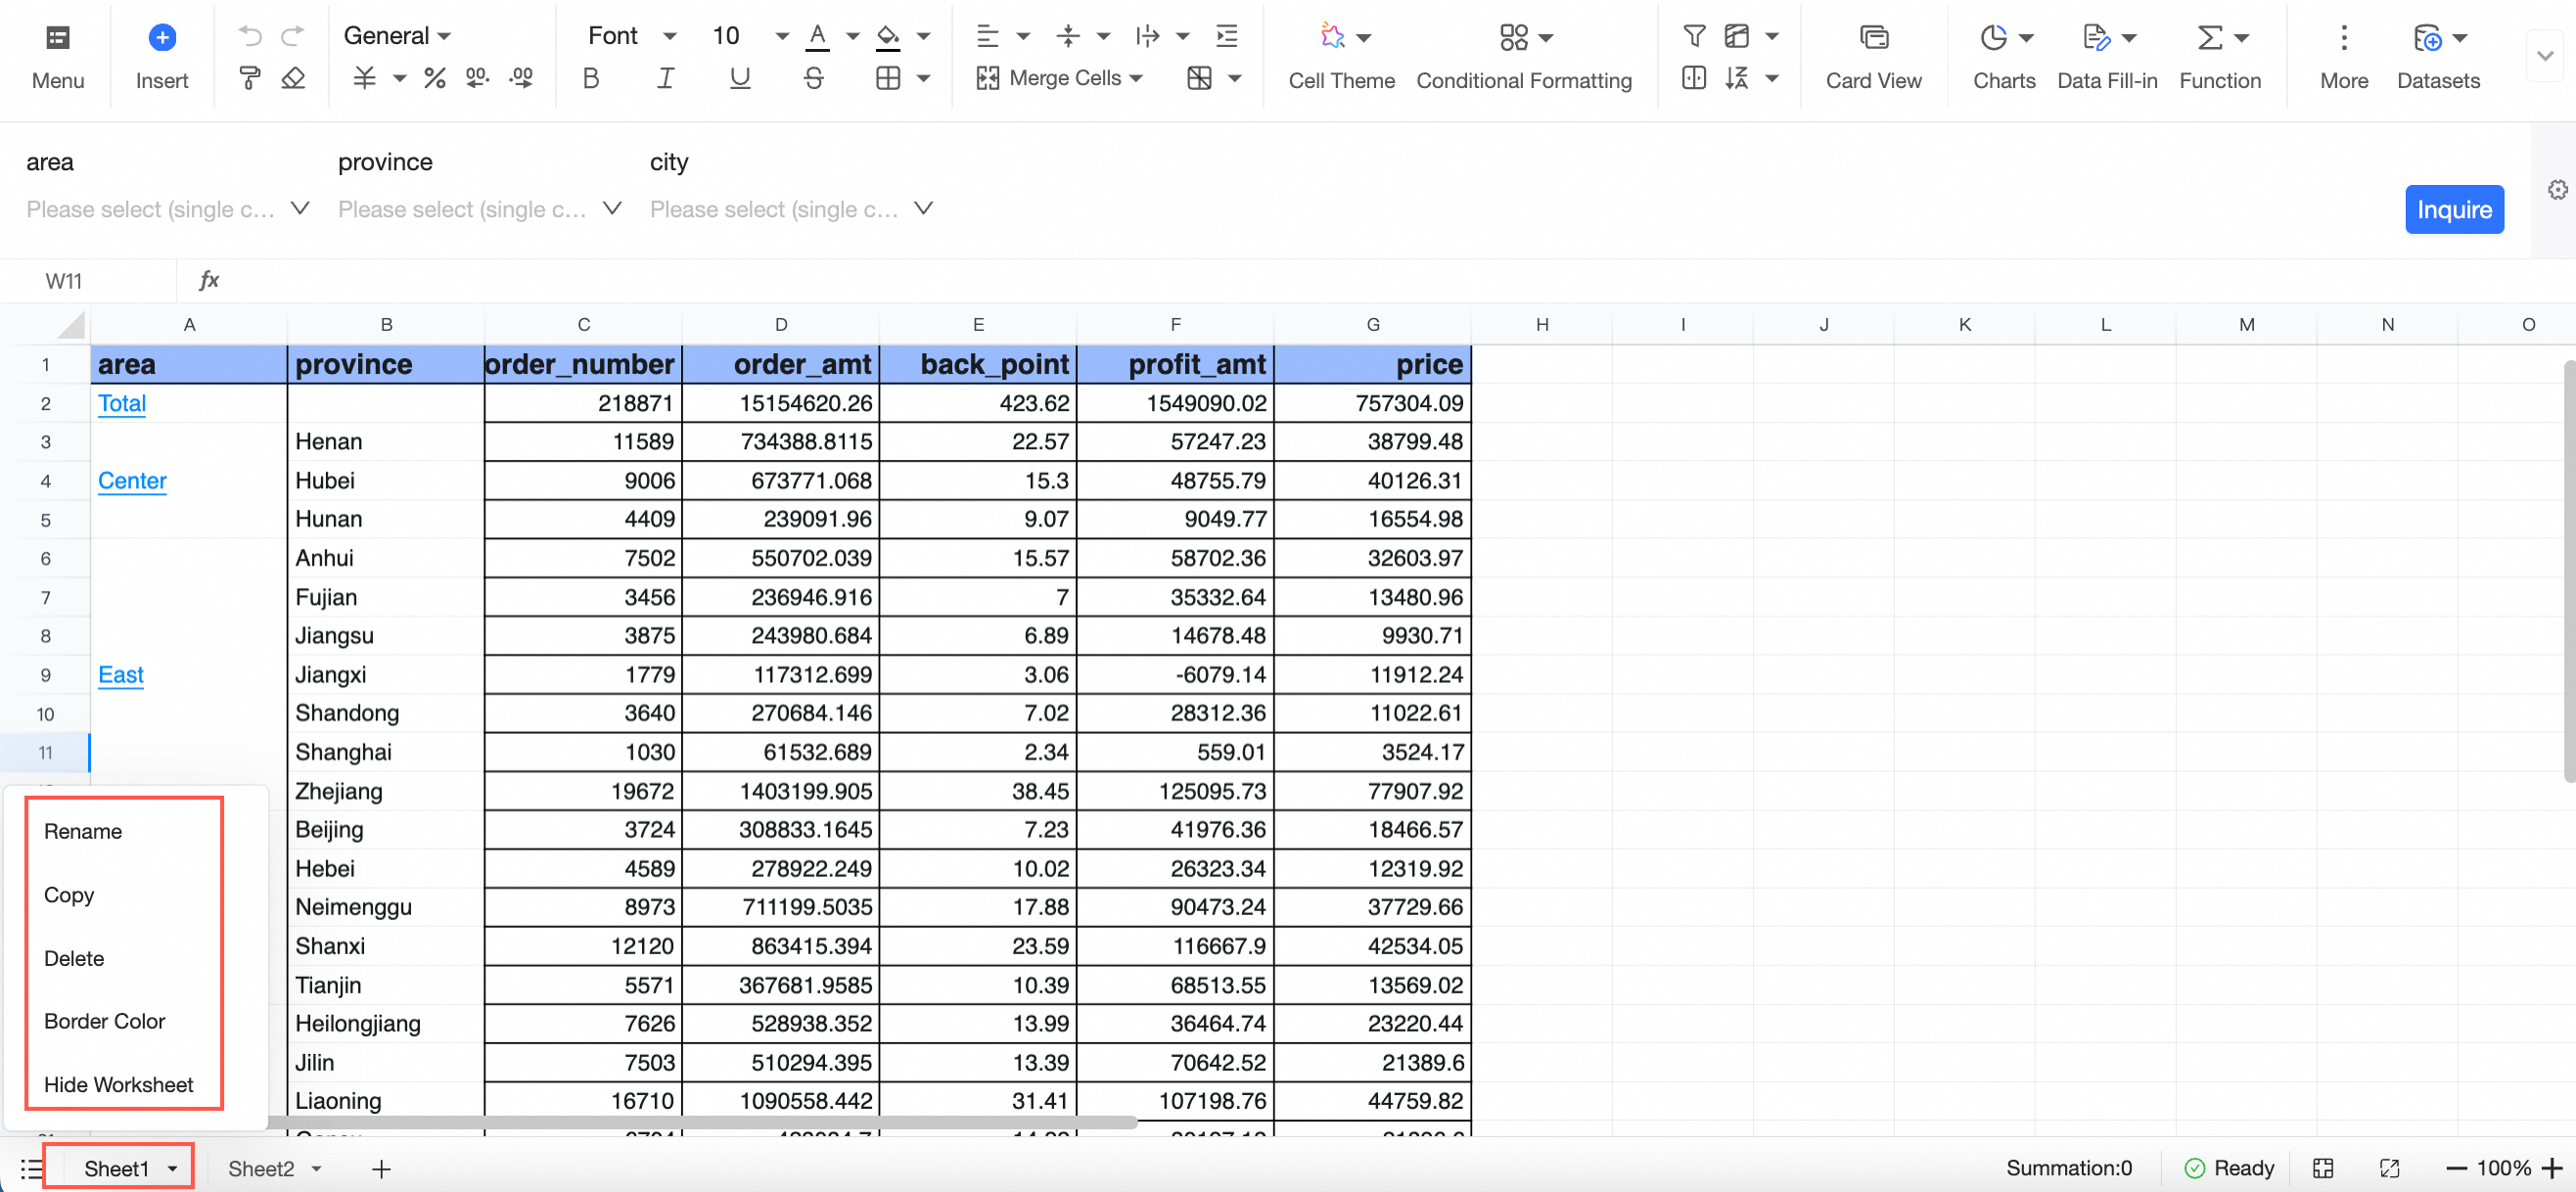Screen dimensions: 2576x1192
Task: Open the Menu icon
Action: point(58,38)
